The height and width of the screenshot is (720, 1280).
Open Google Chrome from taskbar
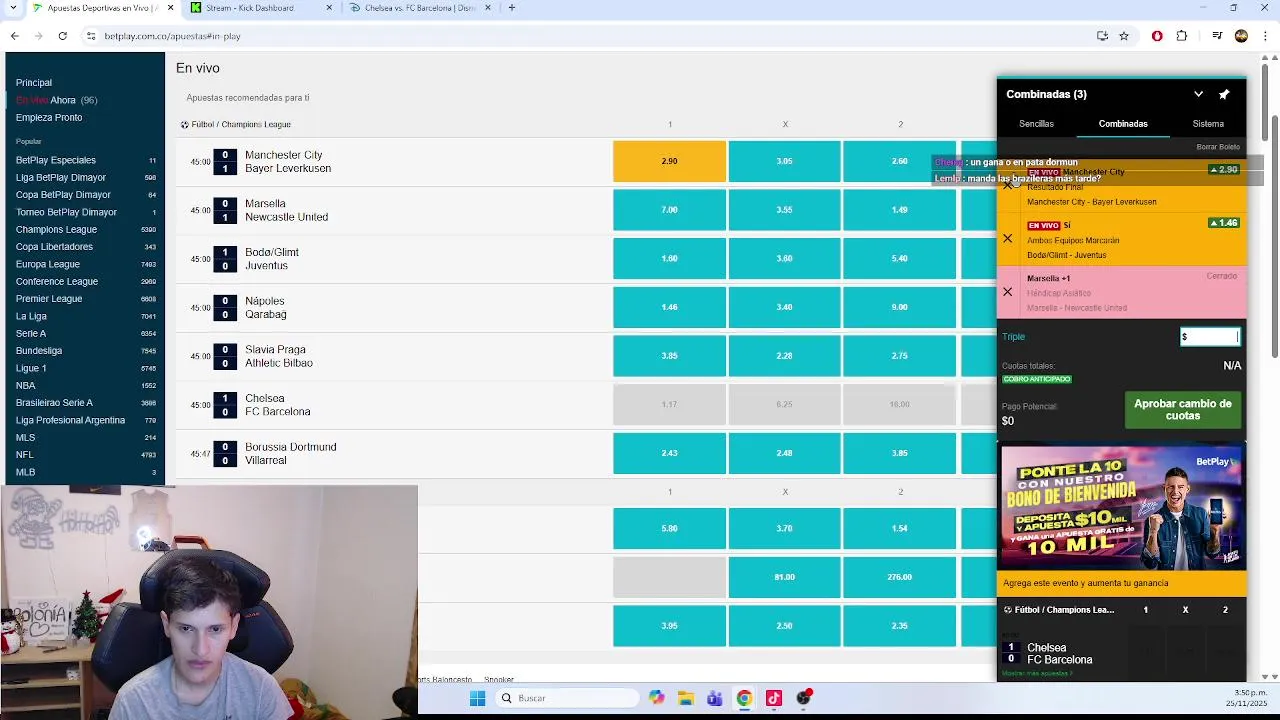click(x=744, y=698)
